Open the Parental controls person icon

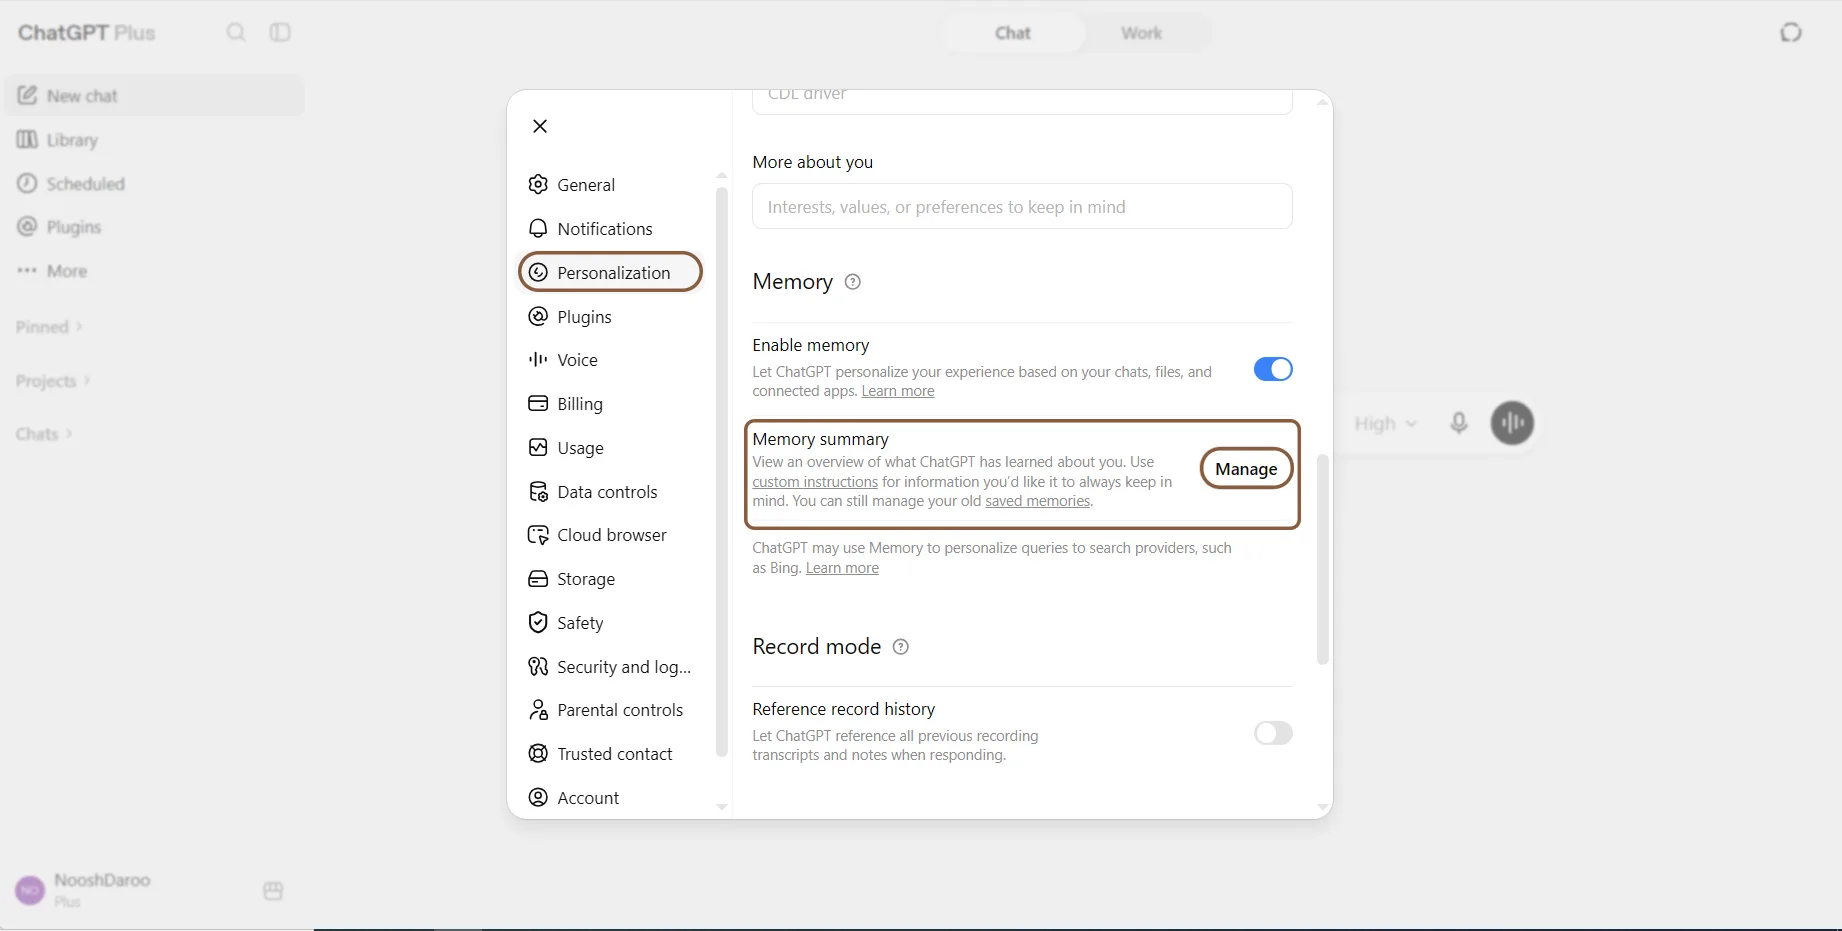(x=538, y=710)
